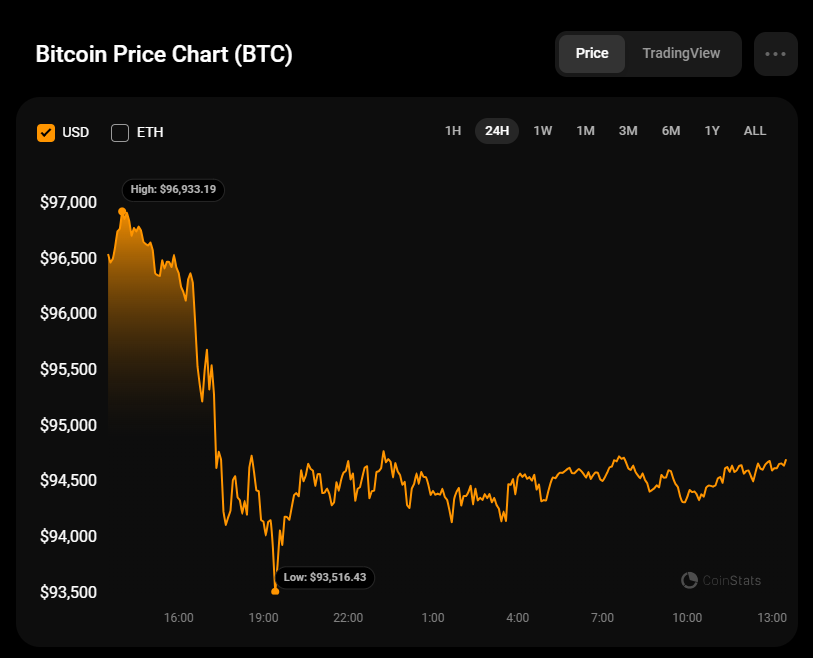Set the range to 3M
Viewport: 813px width, 658px height.
click(x=628, y=131)
